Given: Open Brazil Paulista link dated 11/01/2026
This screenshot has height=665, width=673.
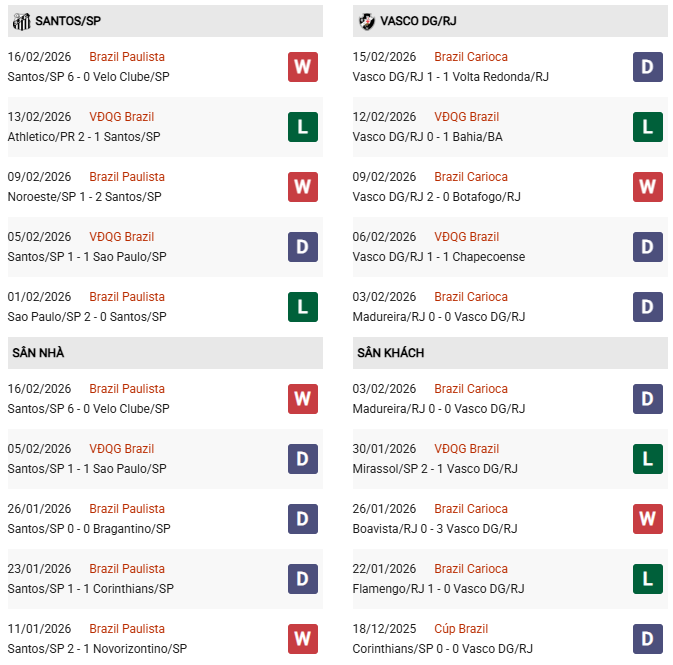Looking at the screenshot, I should click(x=127, y=629).
